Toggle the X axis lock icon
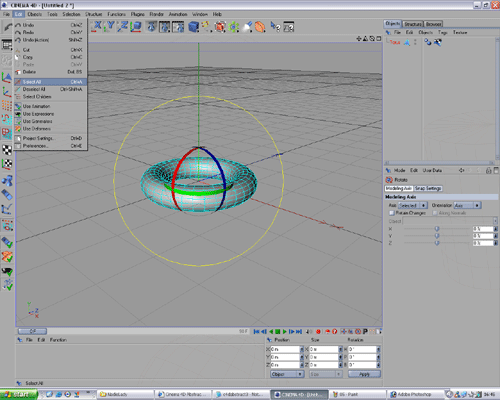 (x=97, y=26)
